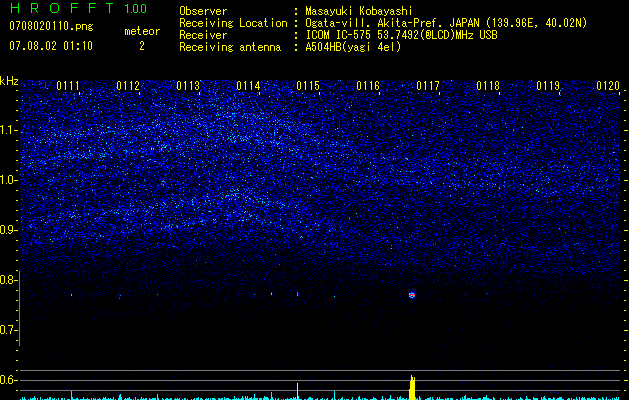629x400 pixels.
Task: Click the meteor count value 2
Action: pyautogui.click(x=142, y=46)
